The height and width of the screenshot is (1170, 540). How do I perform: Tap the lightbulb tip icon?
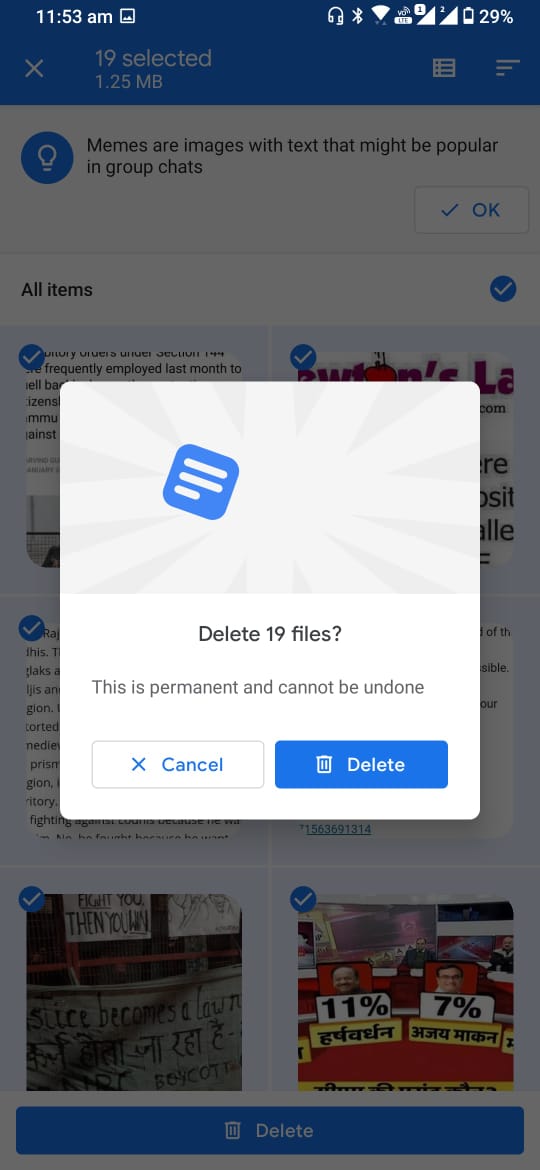tap(47, 157)
